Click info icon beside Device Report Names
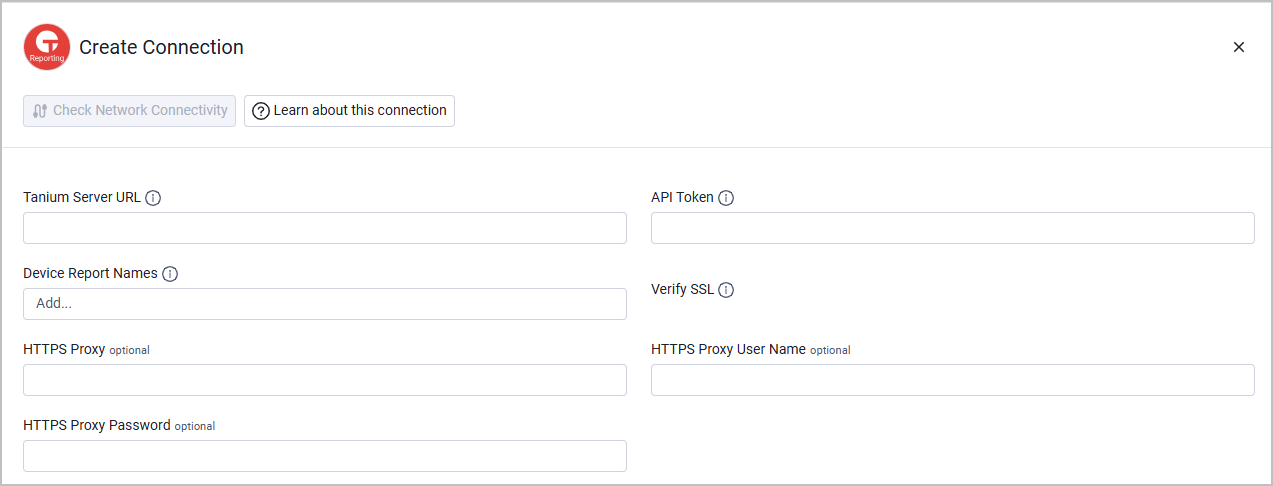The height and width of the screenshot is (486, 1273). 170,274
